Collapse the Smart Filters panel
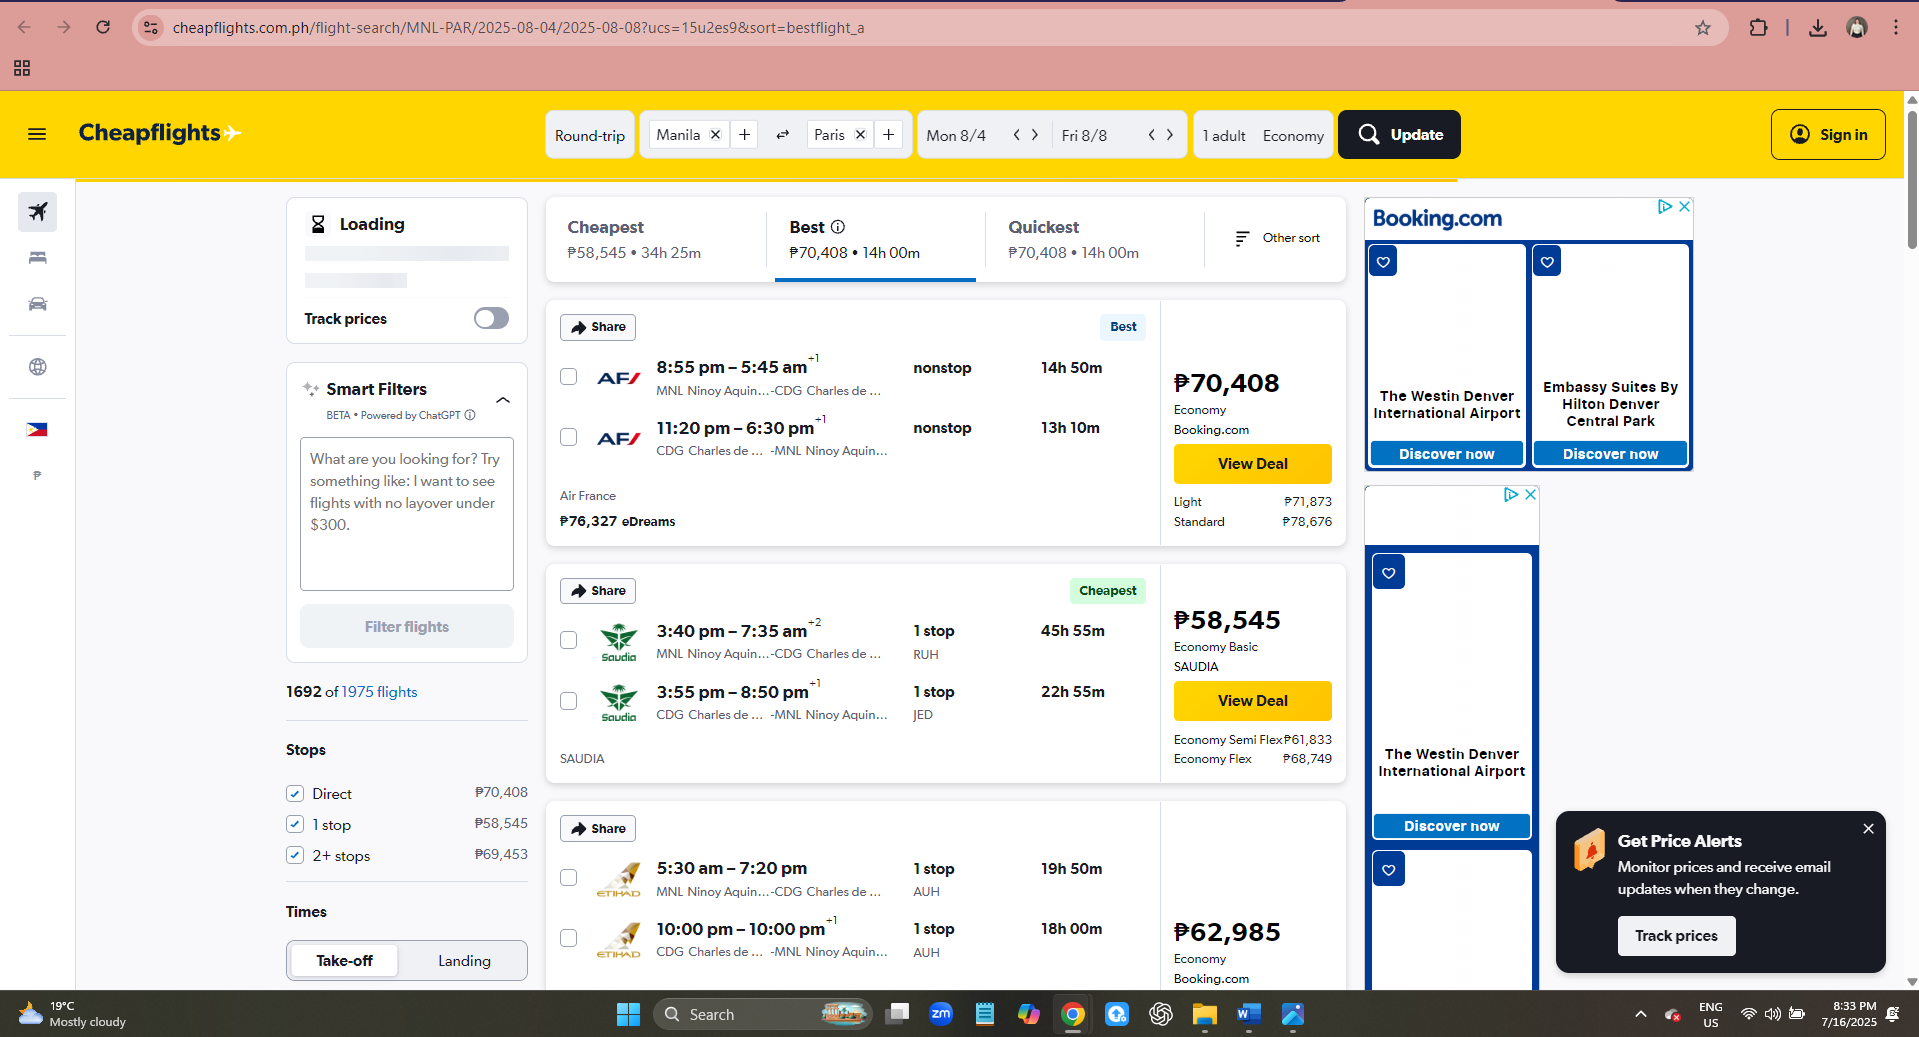The height and width of the screenshot is (1037, 1919). coord(503,400)
